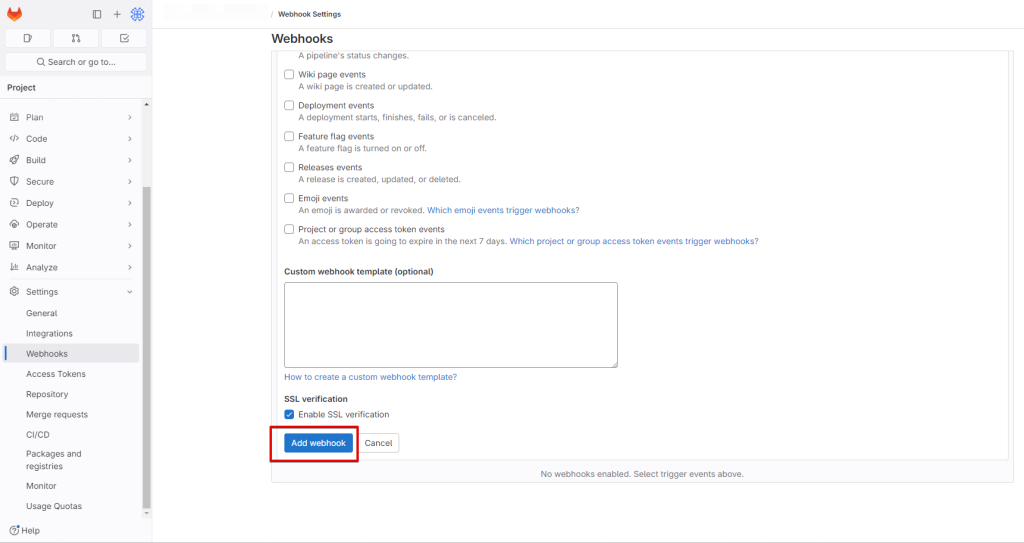Open the merge requests icon button
The image size is (1024, 543).
pyautogui.click(x=76, y=38)
